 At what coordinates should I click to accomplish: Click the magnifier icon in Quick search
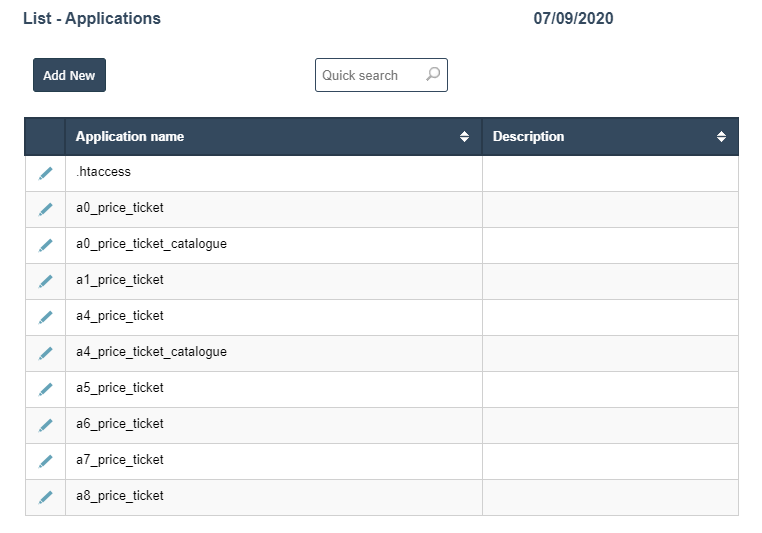433,74
